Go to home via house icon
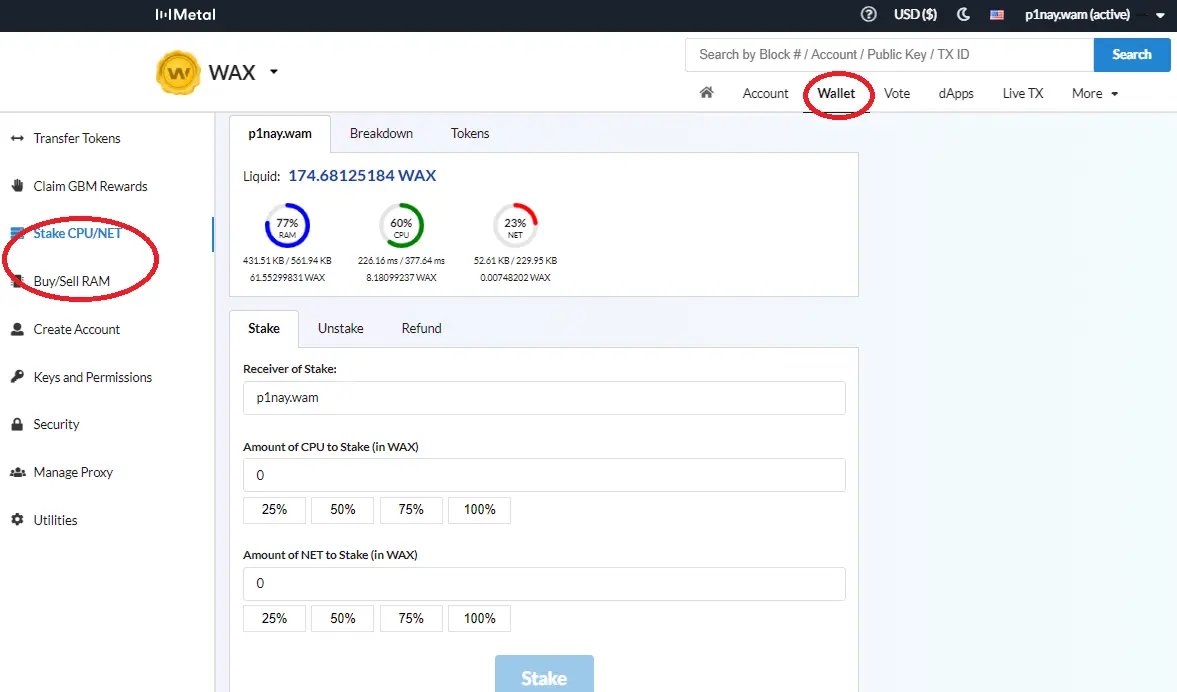 tap(706, 92)
